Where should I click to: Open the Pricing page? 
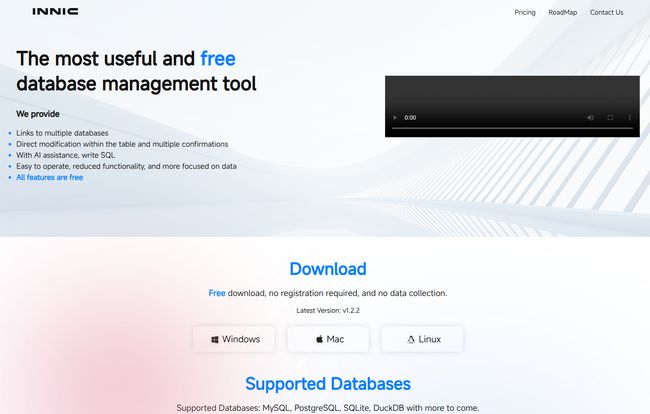pos(525,12)
